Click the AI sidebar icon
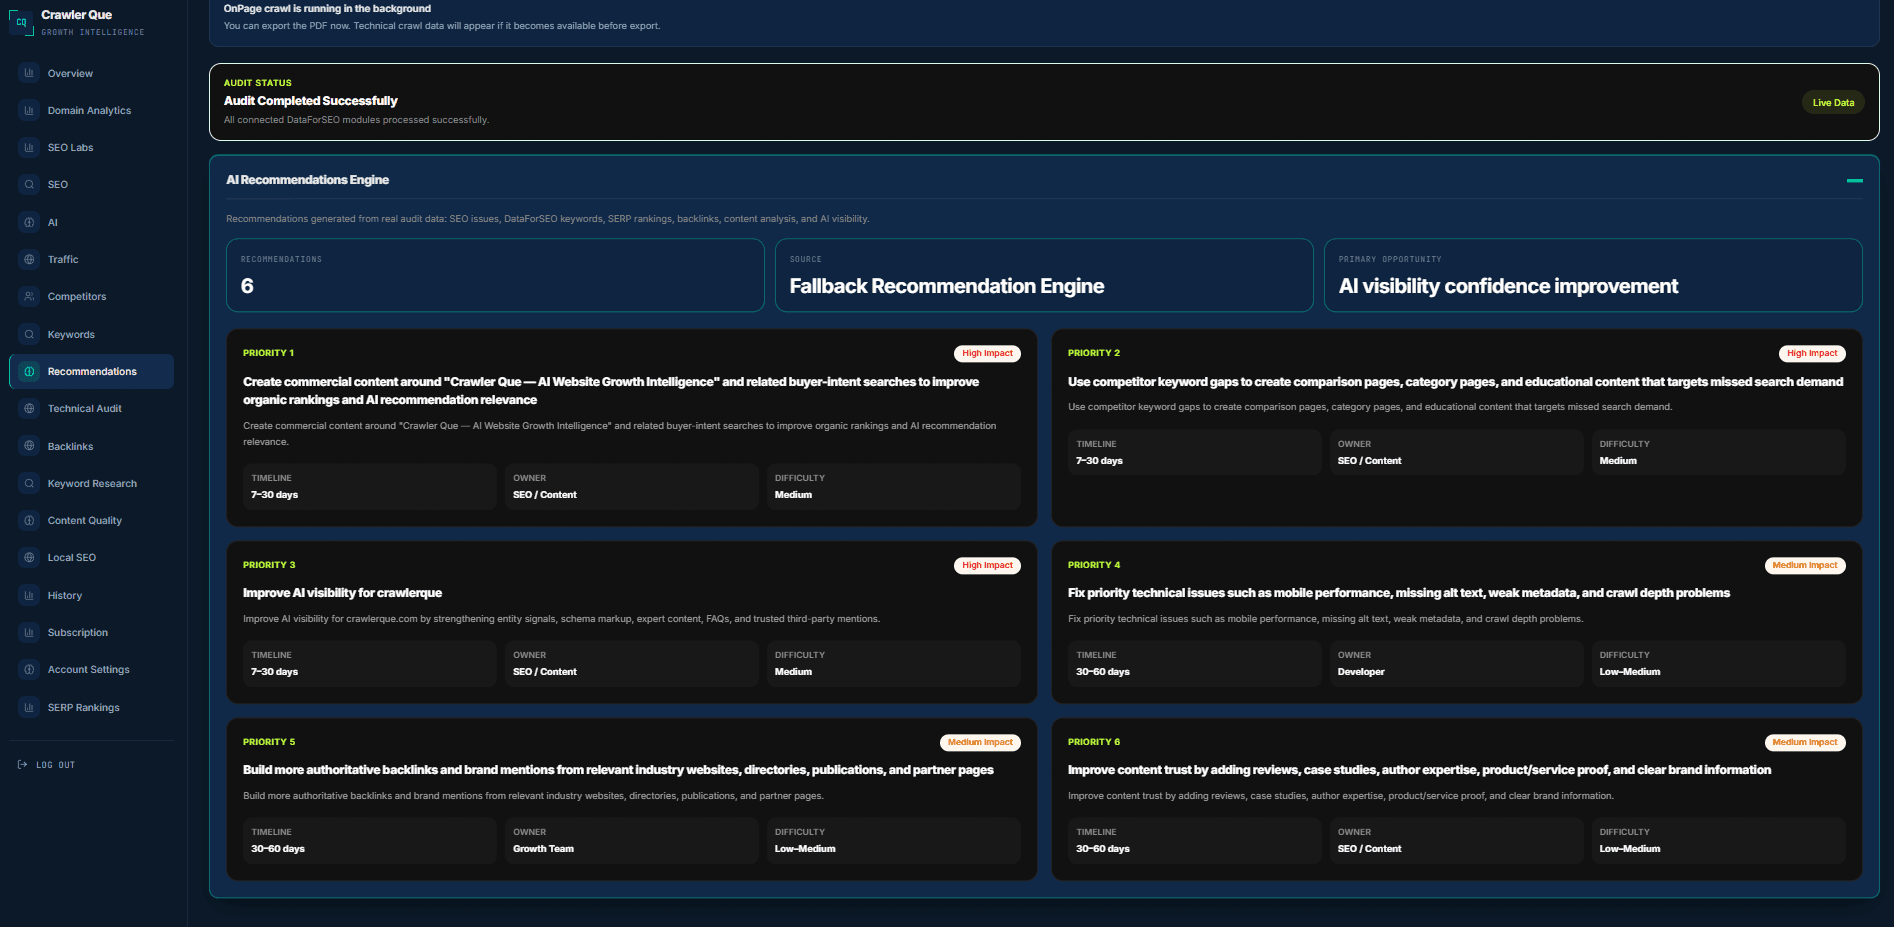The height and width of the screenshot is (927, 1894). 29,222
